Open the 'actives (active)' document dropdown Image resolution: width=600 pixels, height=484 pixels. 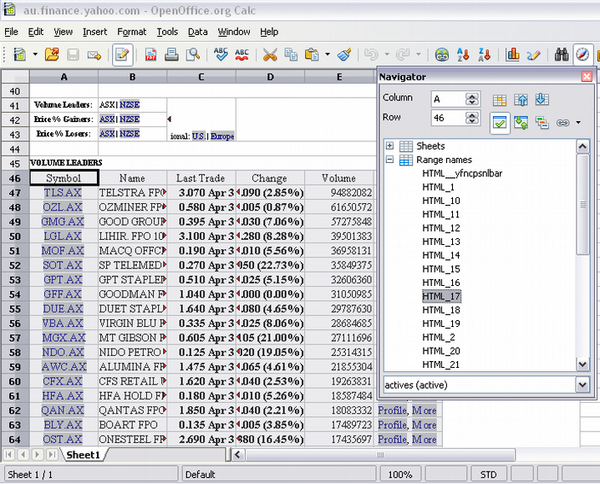click(582, 385)
